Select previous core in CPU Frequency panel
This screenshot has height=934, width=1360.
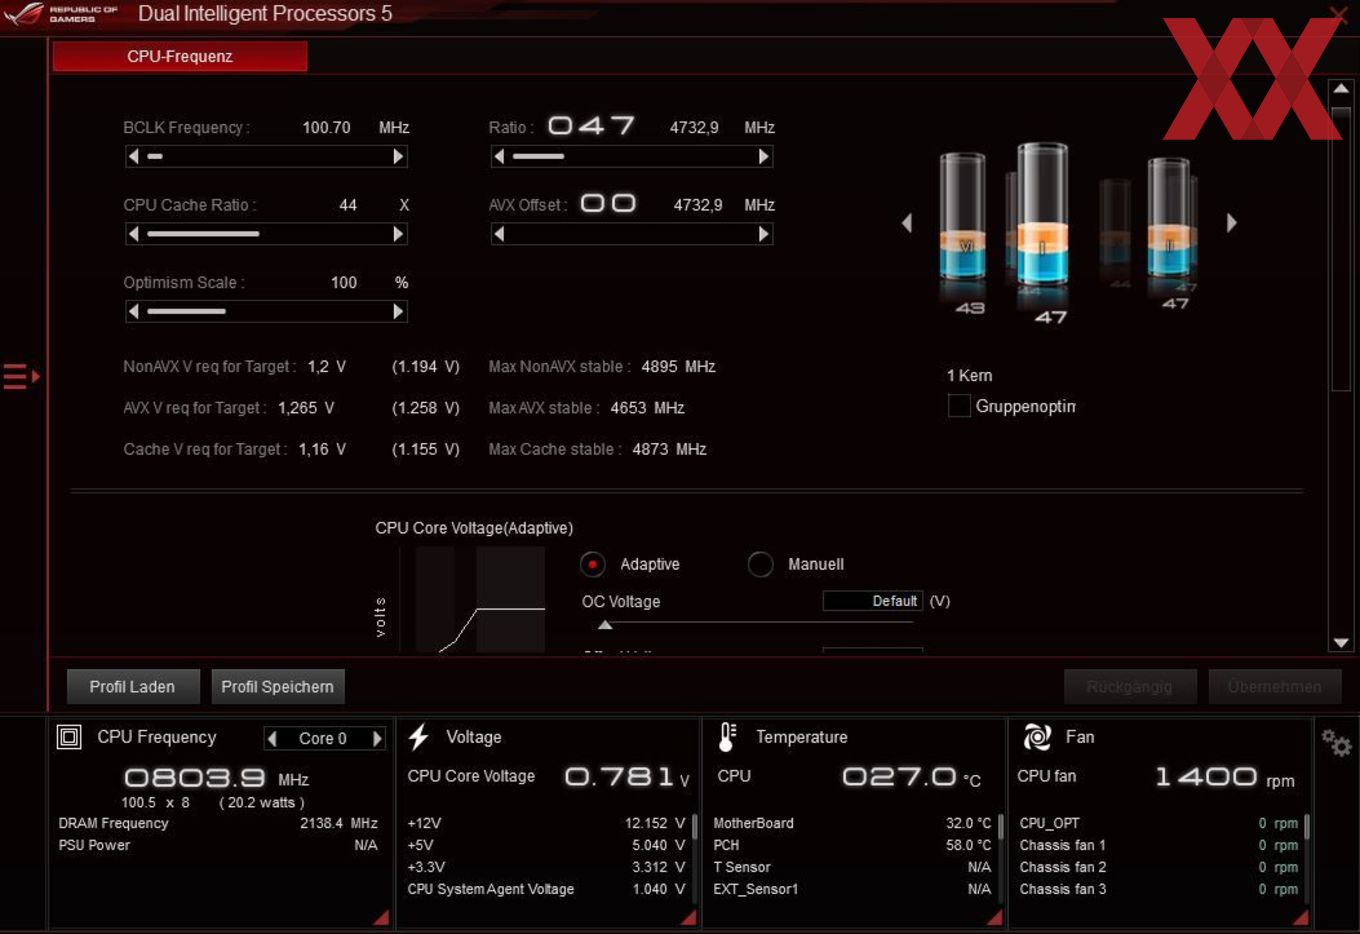pyautogui.click(x=272, y=739)
